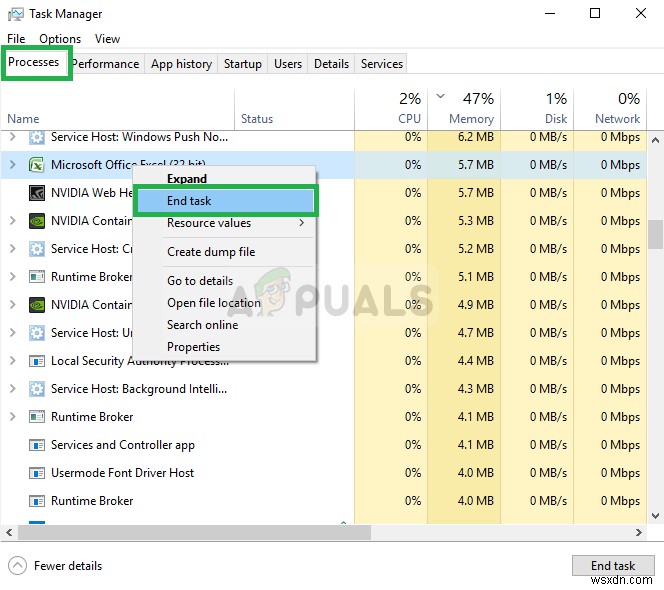The height and width of the screenshot is (590, 664).
Task: Switch to the App history tab
Action: [x=181, y=64]
